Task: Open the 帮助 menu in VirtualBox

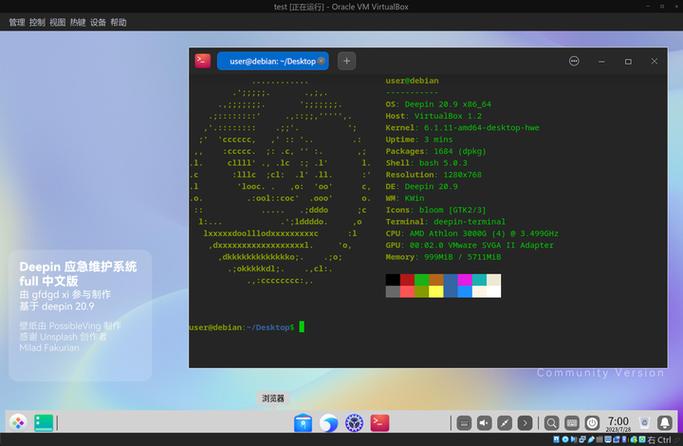Action: tap(118, 22)
